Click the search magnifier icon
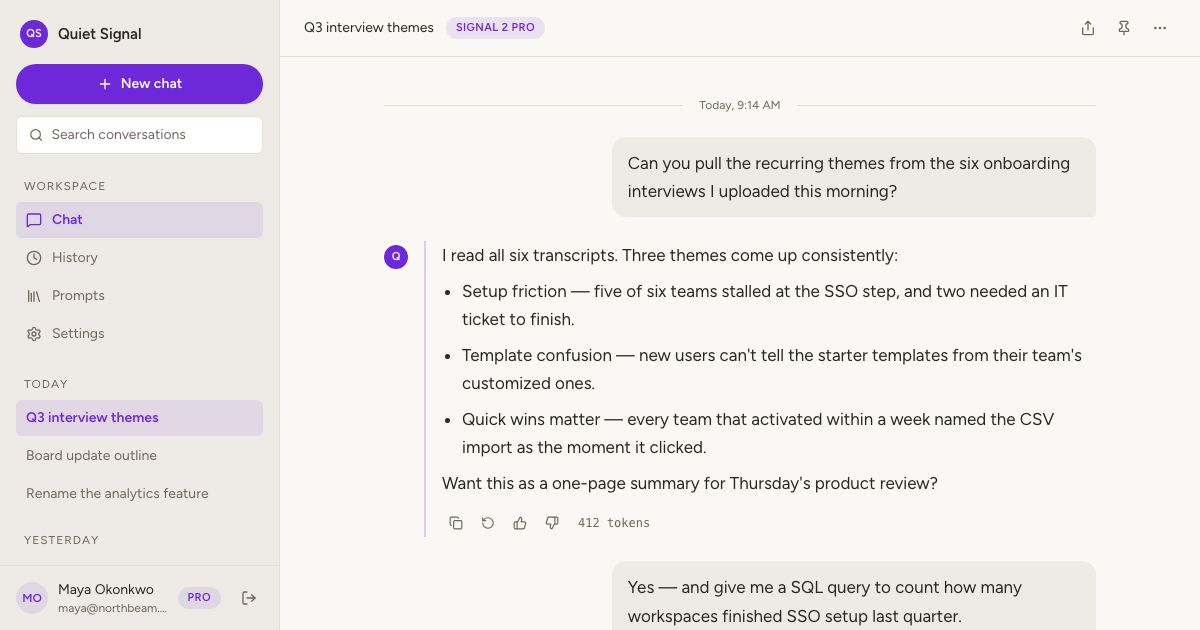1200x630 pixels. coord(36,135)
